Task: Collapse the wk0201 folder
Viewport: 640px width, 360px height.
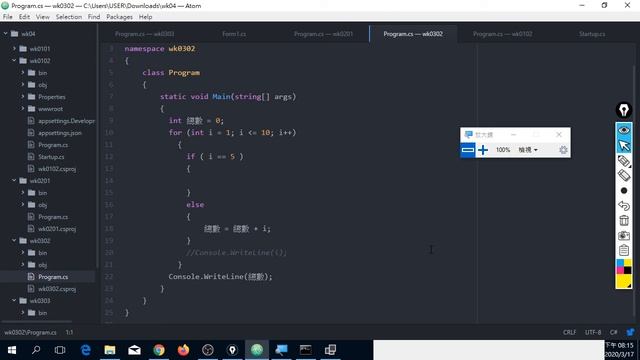Action: tap(14, 180)
